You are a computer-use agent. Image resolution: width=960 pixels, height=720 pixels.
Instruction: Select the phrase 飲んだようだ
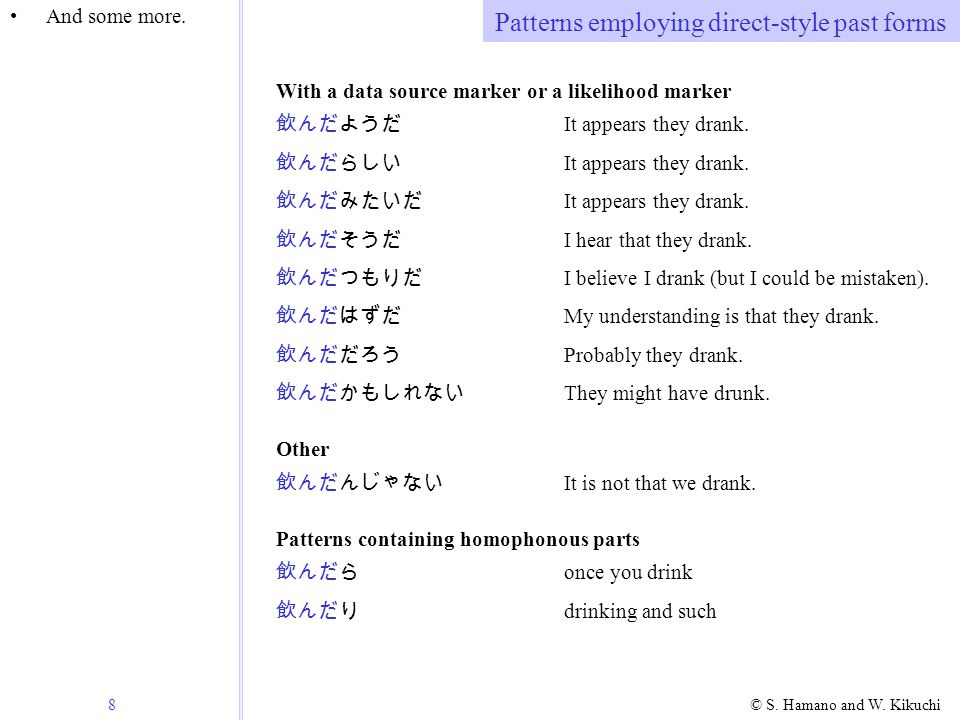pos(339,123)
